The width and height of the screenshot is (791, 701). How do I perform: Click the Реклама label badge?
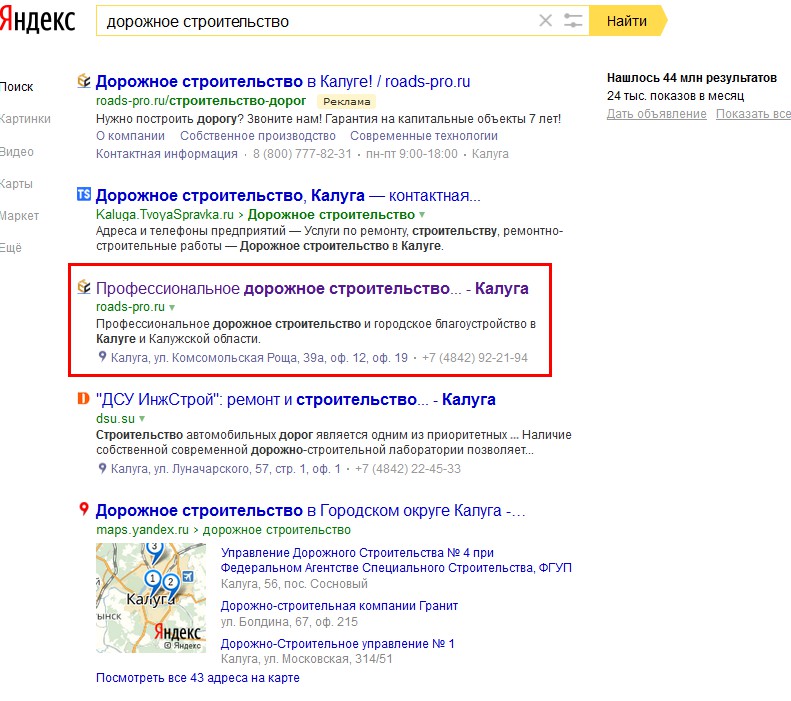347,101
